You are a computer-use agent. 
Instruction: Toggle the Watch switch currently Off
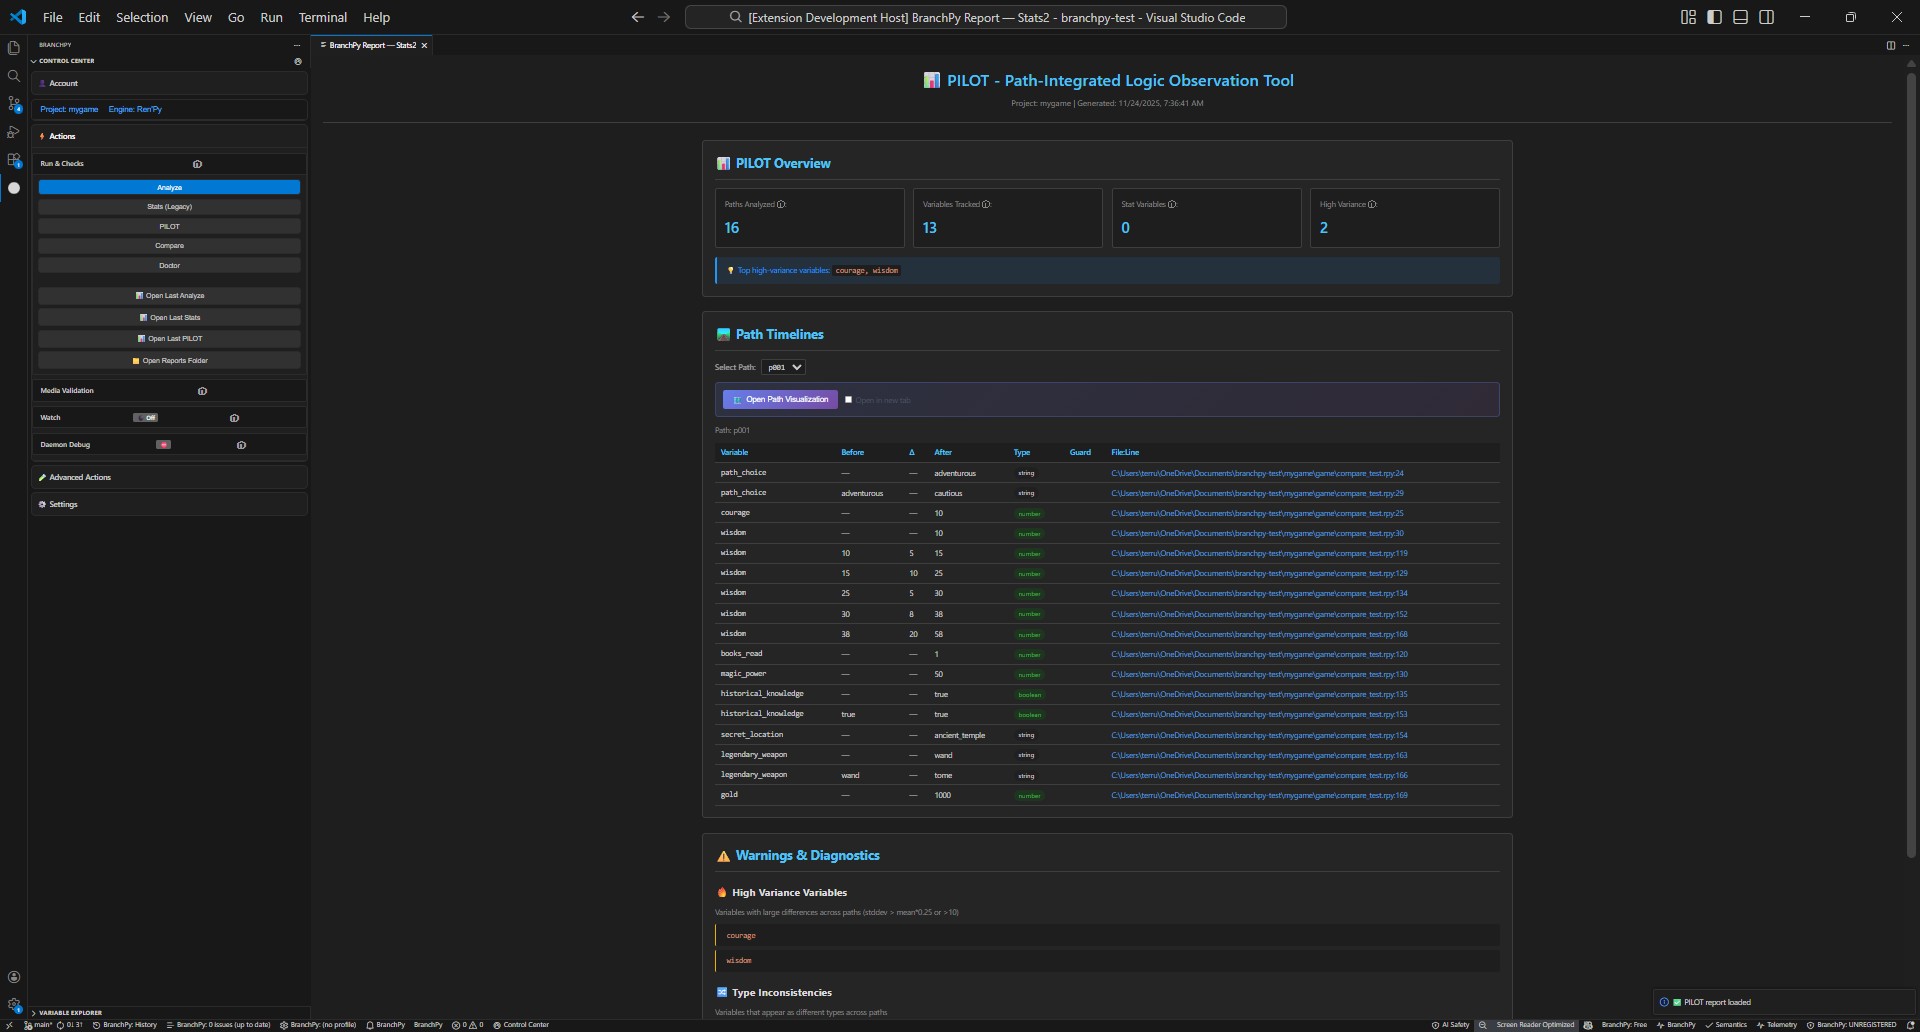146,418
